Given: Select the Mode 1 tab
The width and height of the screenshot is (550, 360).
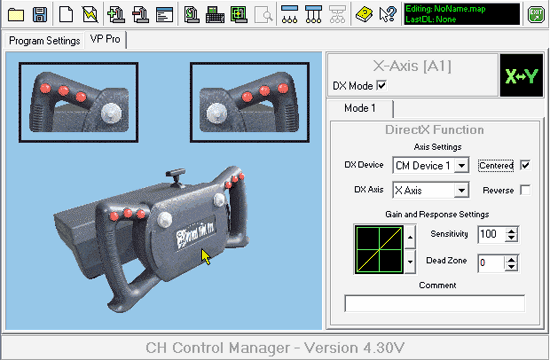Looking at the screenshot, I should (x=360, y=108).
